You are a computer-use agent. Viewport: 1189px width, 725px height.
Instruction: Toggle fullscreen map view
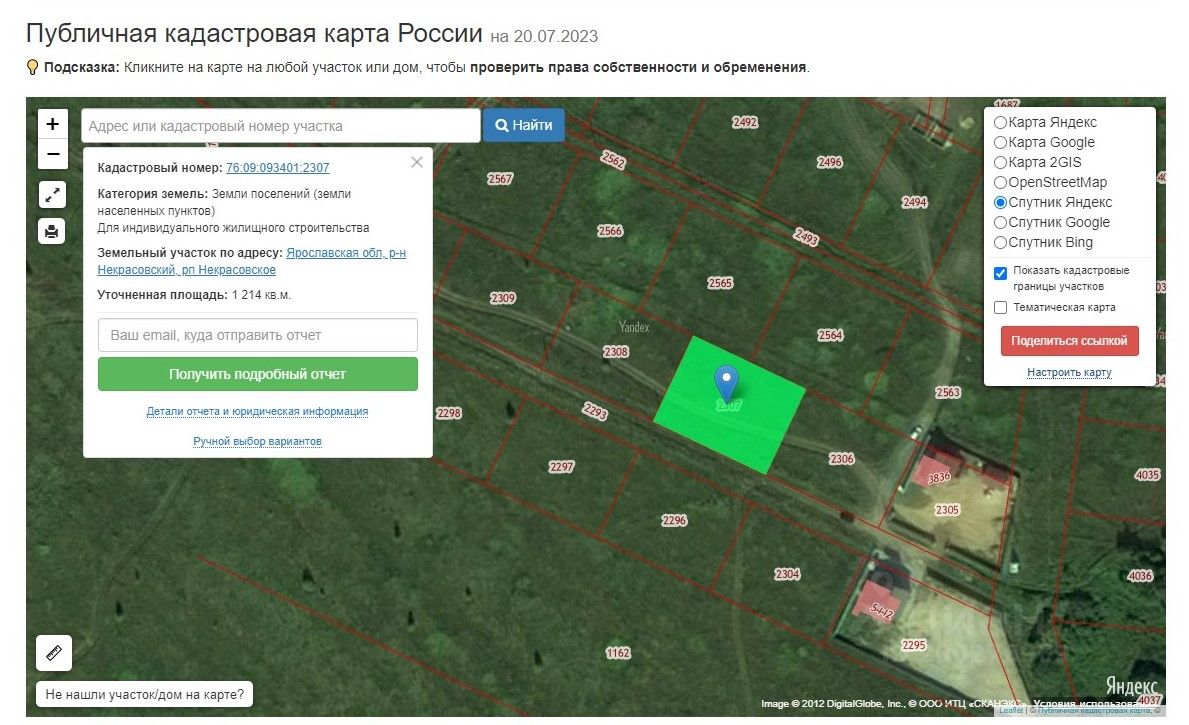pyautogui.click(x=52, y=195)
